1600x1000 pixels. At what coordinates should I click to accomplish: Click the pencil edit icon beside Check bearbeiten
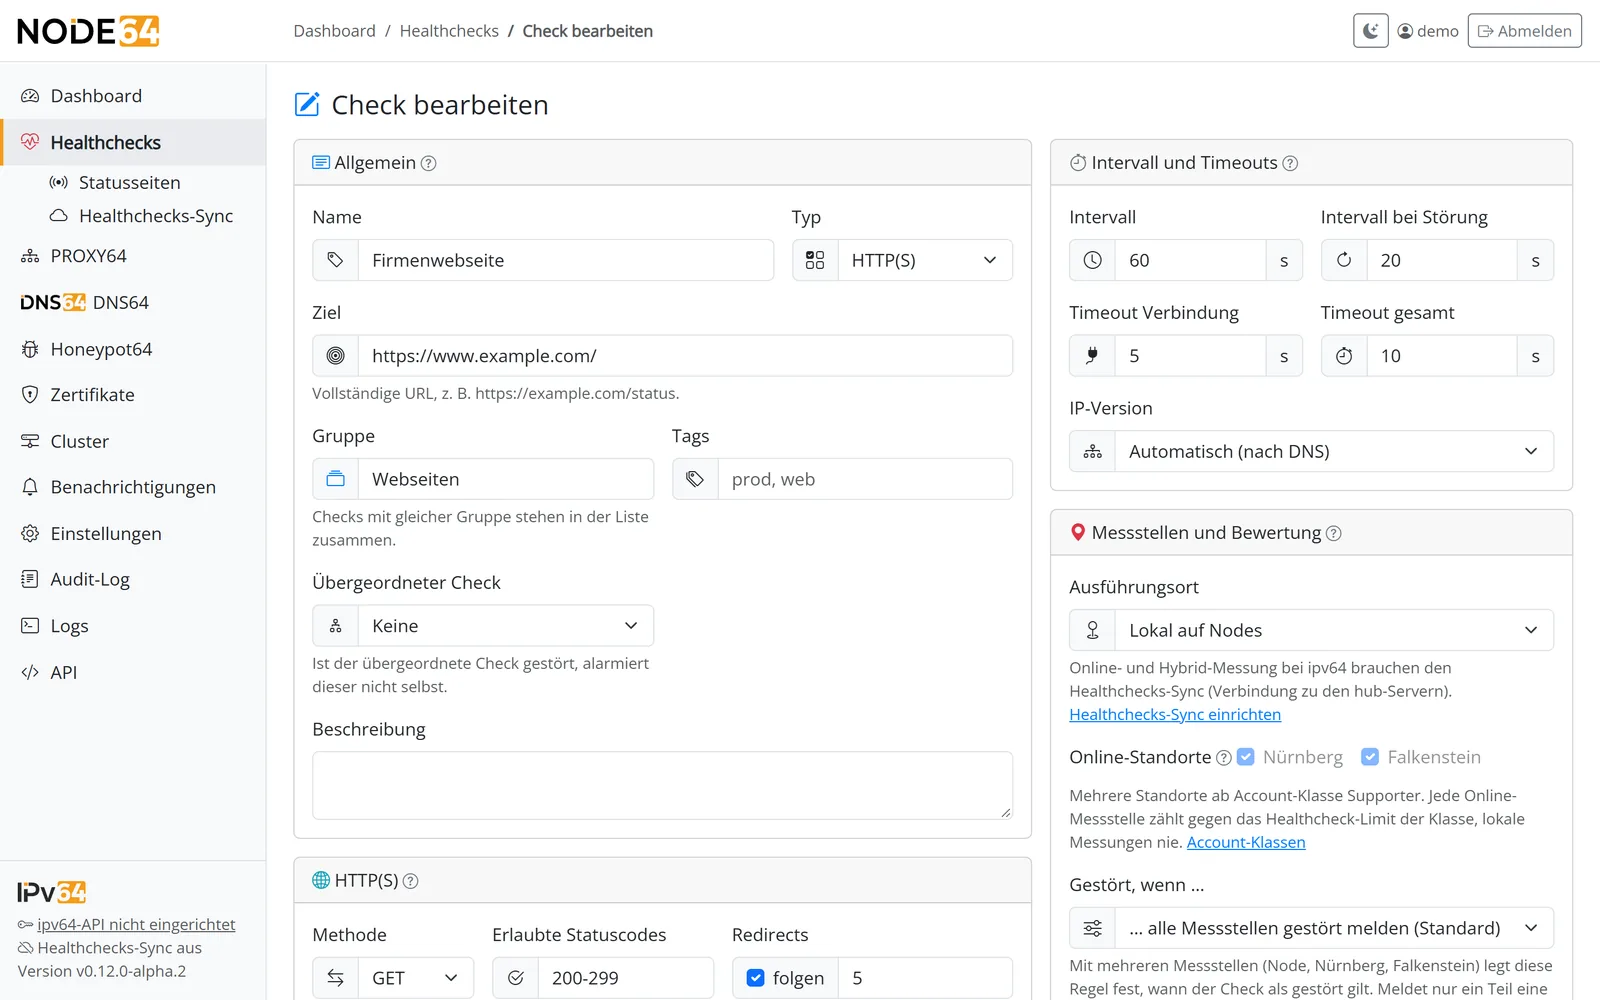point(307,104)
